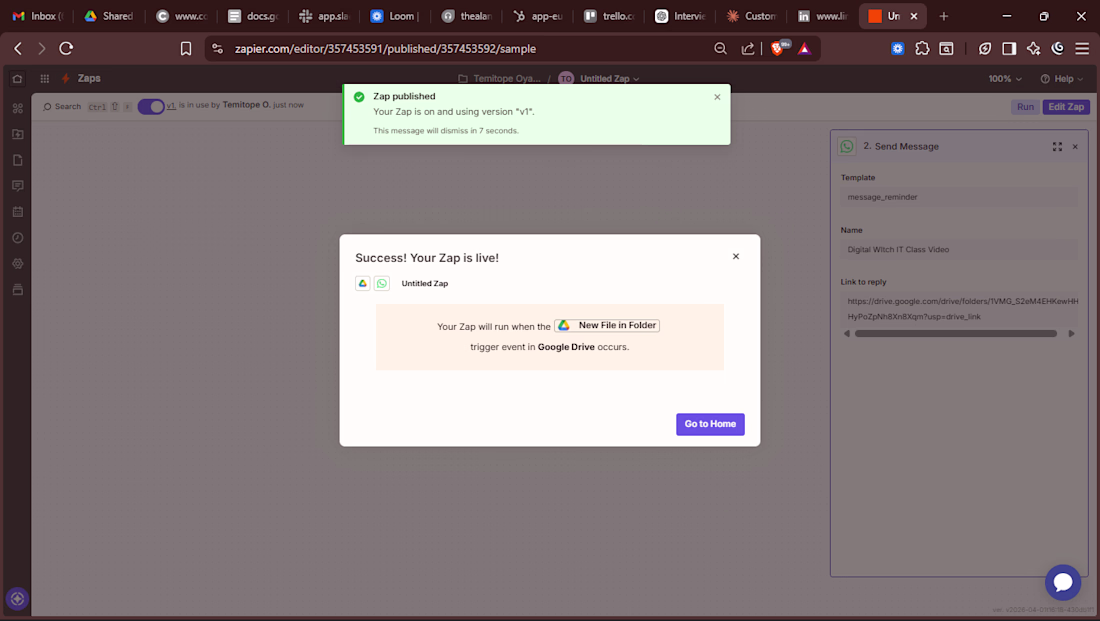1100x621 pixels.
Task: Toggle the browser sidebar panel icon
Action: (x=1009, y=48)
